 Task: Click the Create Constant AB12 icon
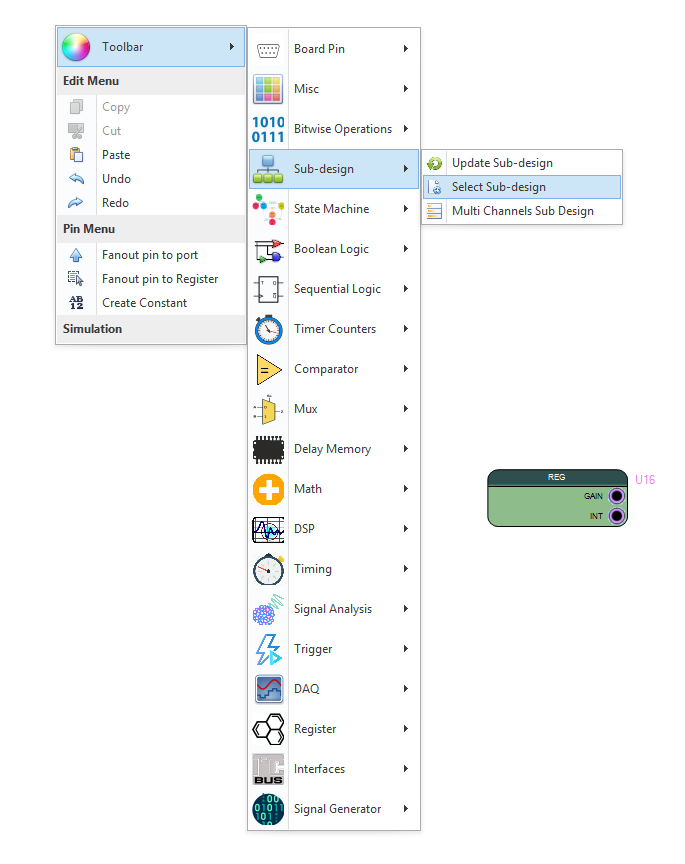point(76,303)
